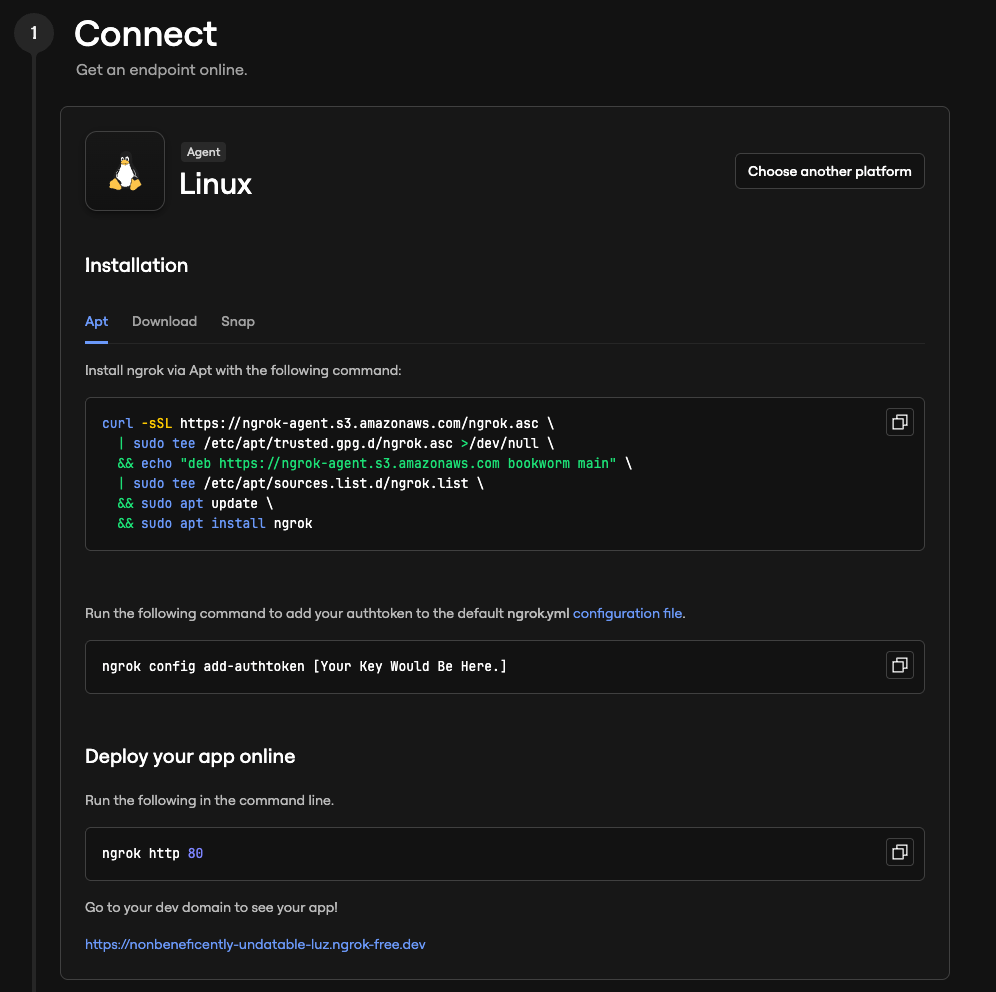Viewport: 996px width, 992px height.
Task: Click the Deploy your app online heading
Action: tap(190, 756)
